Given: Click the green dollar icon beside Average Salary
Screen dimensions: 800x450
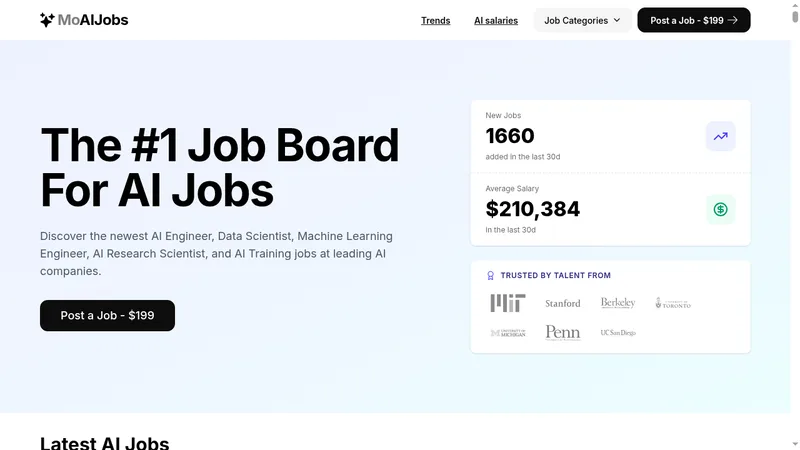Looking at the screenshot, I should [x=720, y=209].
